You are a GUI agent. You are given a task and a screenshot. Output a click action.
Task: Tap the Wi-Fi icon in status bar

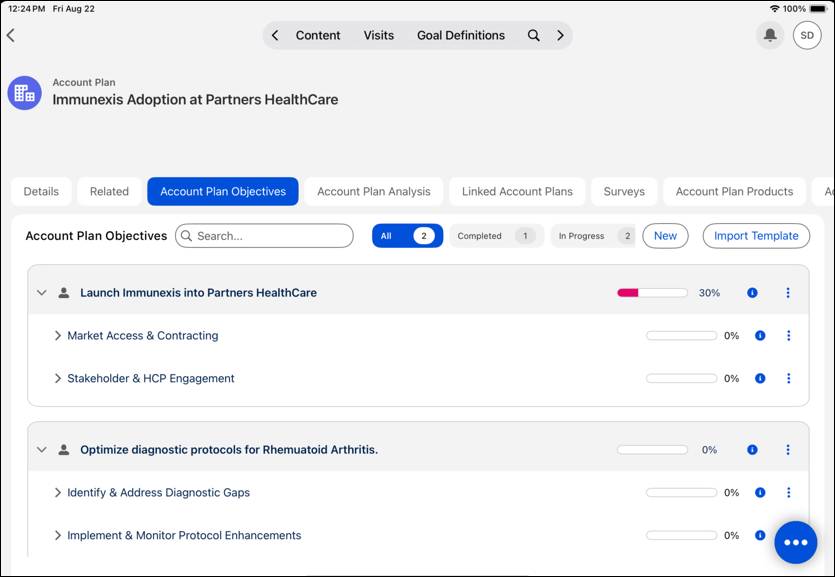pos(775,9)
